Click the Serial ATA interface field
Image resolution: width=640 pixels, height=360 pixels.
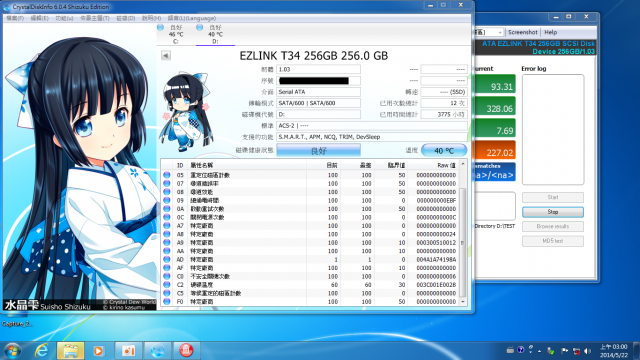click(318, 92)
